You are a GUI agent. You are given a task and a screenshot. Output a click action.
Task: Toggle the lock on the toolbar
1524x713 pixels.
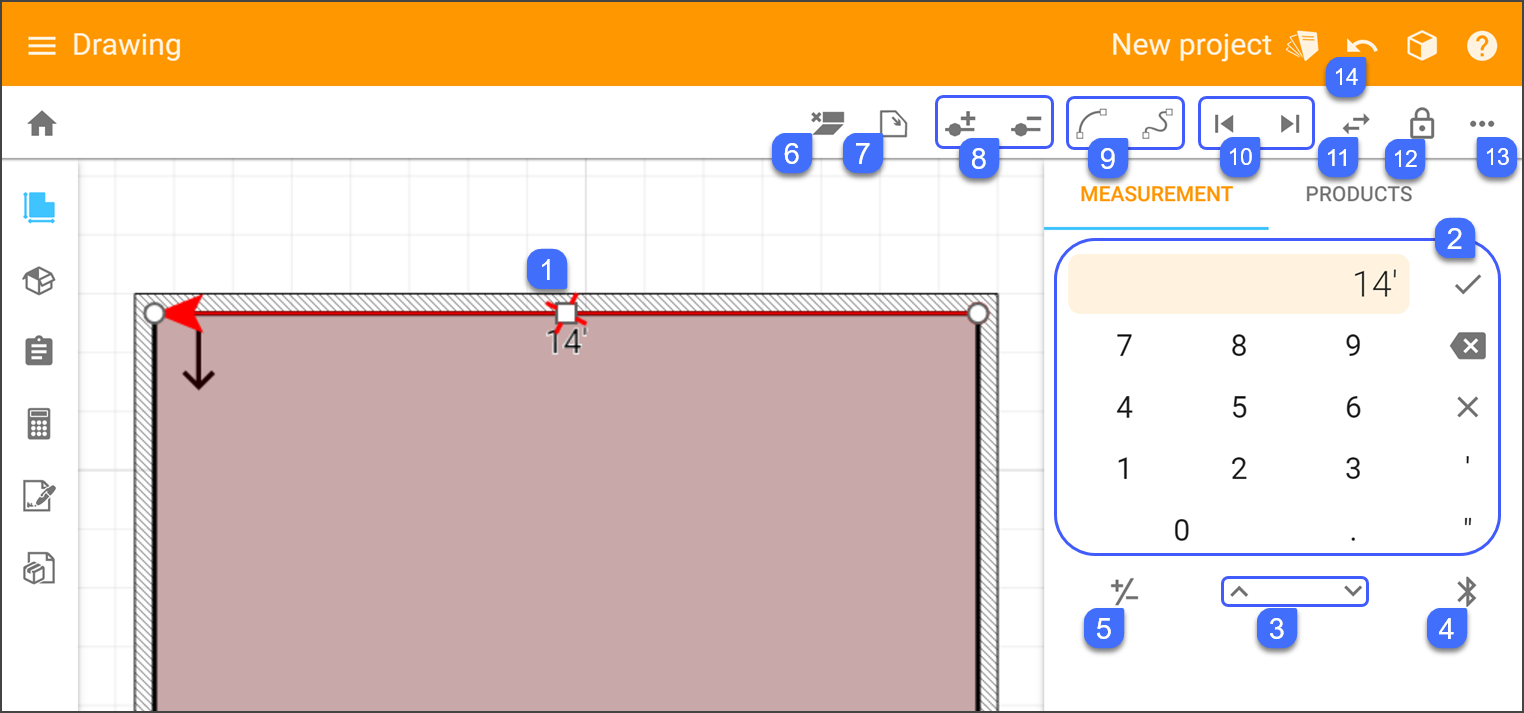pyautogui.click(x=1421, y=123)
